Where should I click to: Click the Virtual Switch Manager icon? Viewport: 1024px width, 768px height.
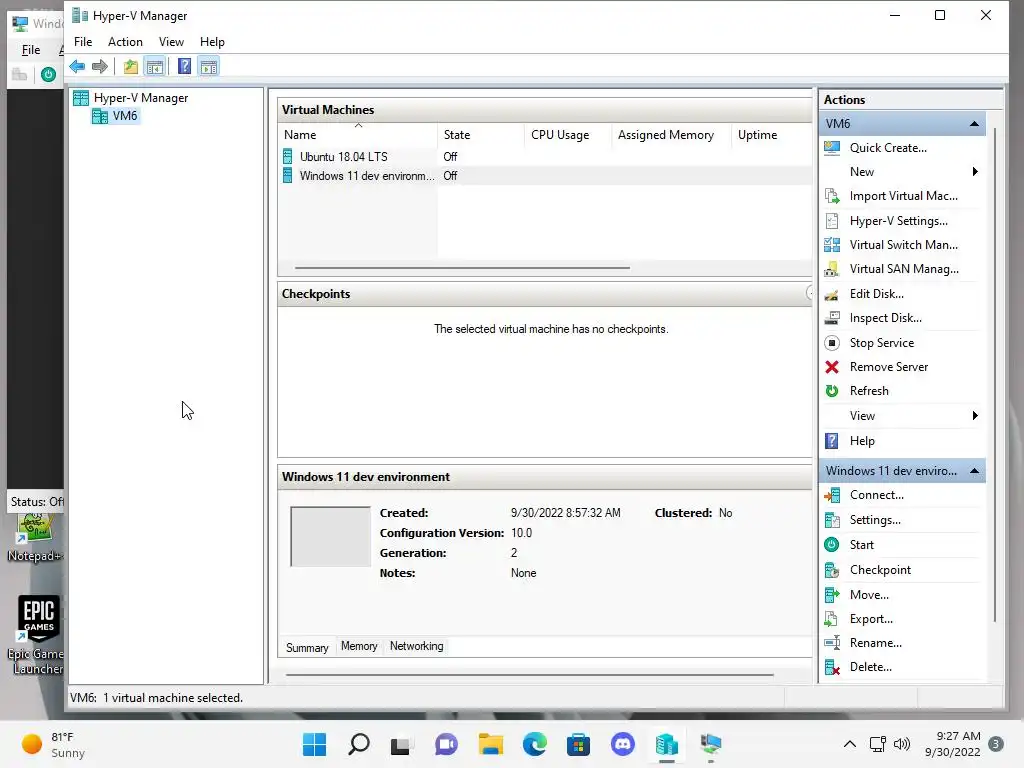click(832, 246)
